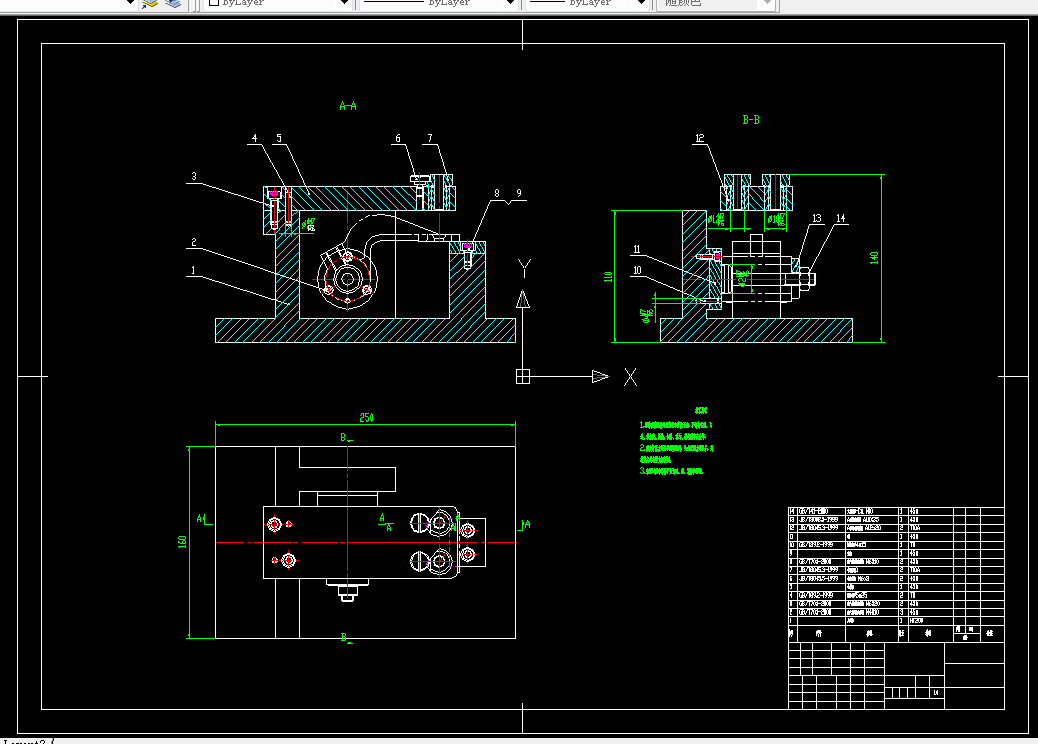This screenshot has height=744, width=1038.
Task: Click the UCS X axis label
Action: [x=630, y=377]
